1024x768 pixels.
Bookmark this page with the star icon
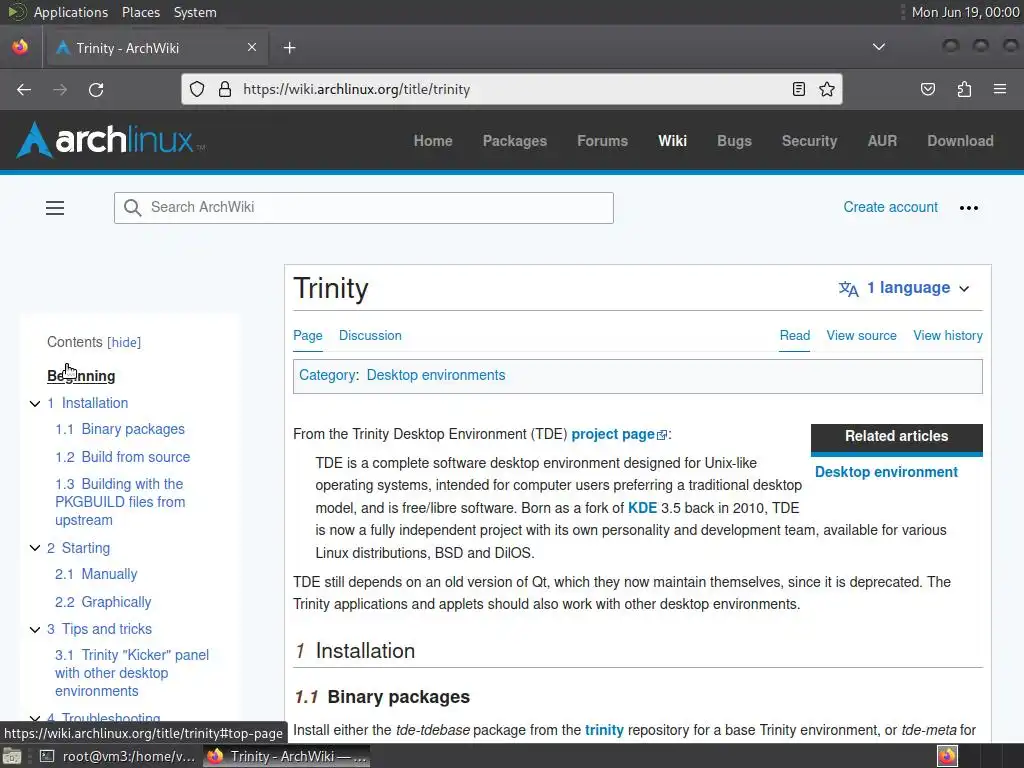pyautogui.click(x=827, y=89)
